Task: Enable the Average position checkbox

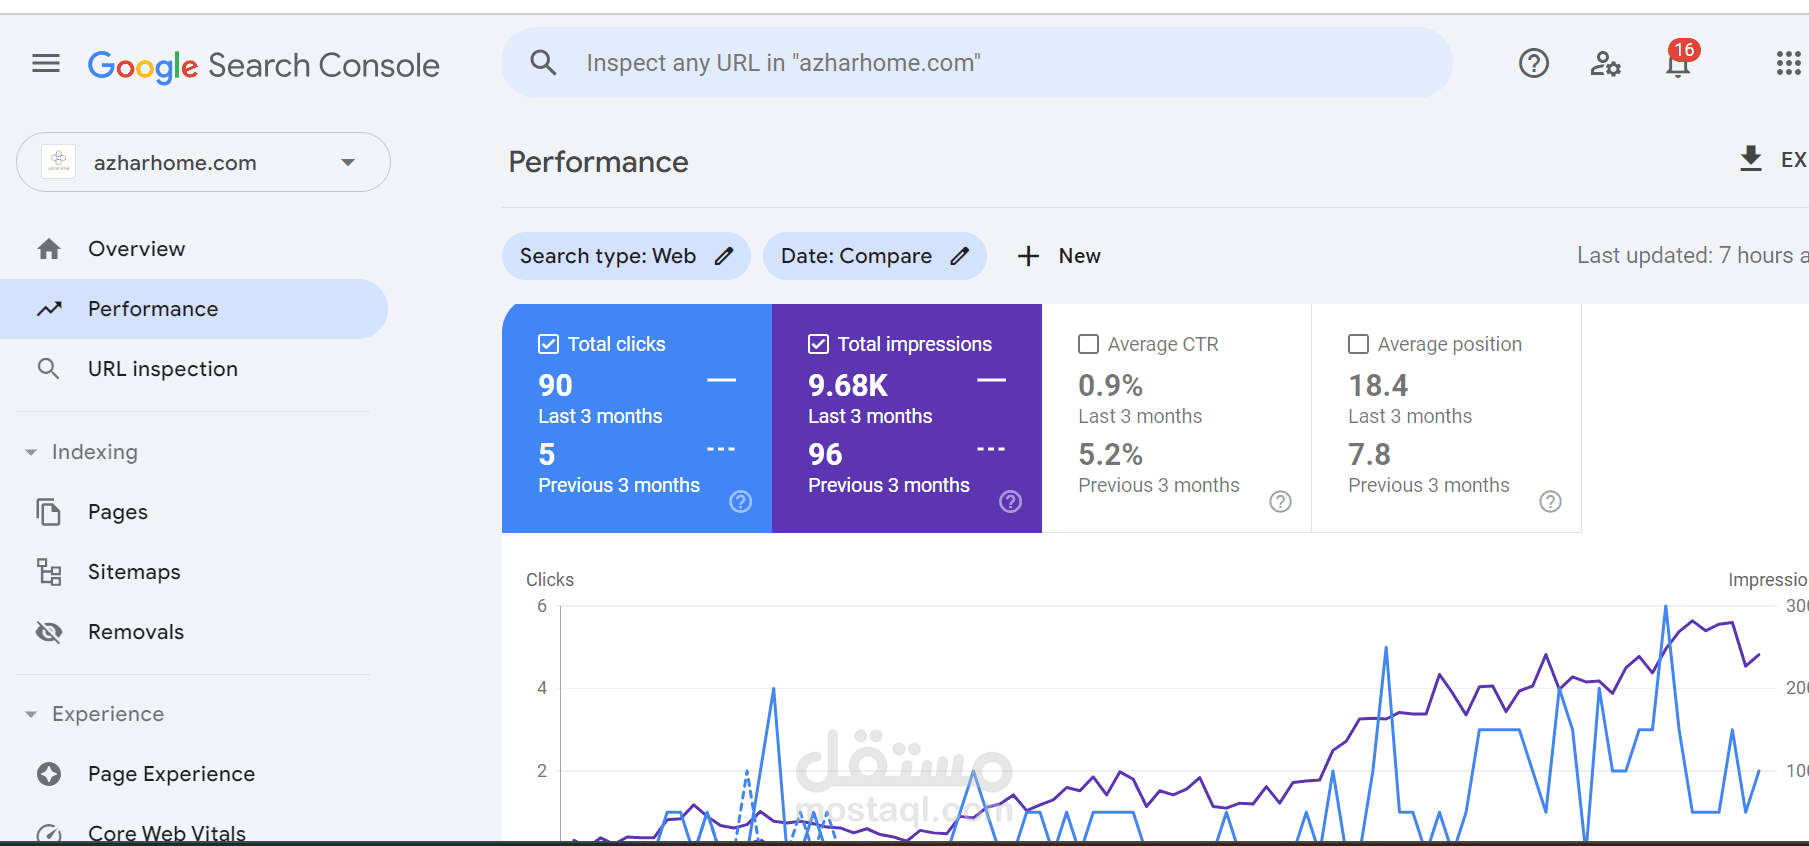Action: (1359, 344)
